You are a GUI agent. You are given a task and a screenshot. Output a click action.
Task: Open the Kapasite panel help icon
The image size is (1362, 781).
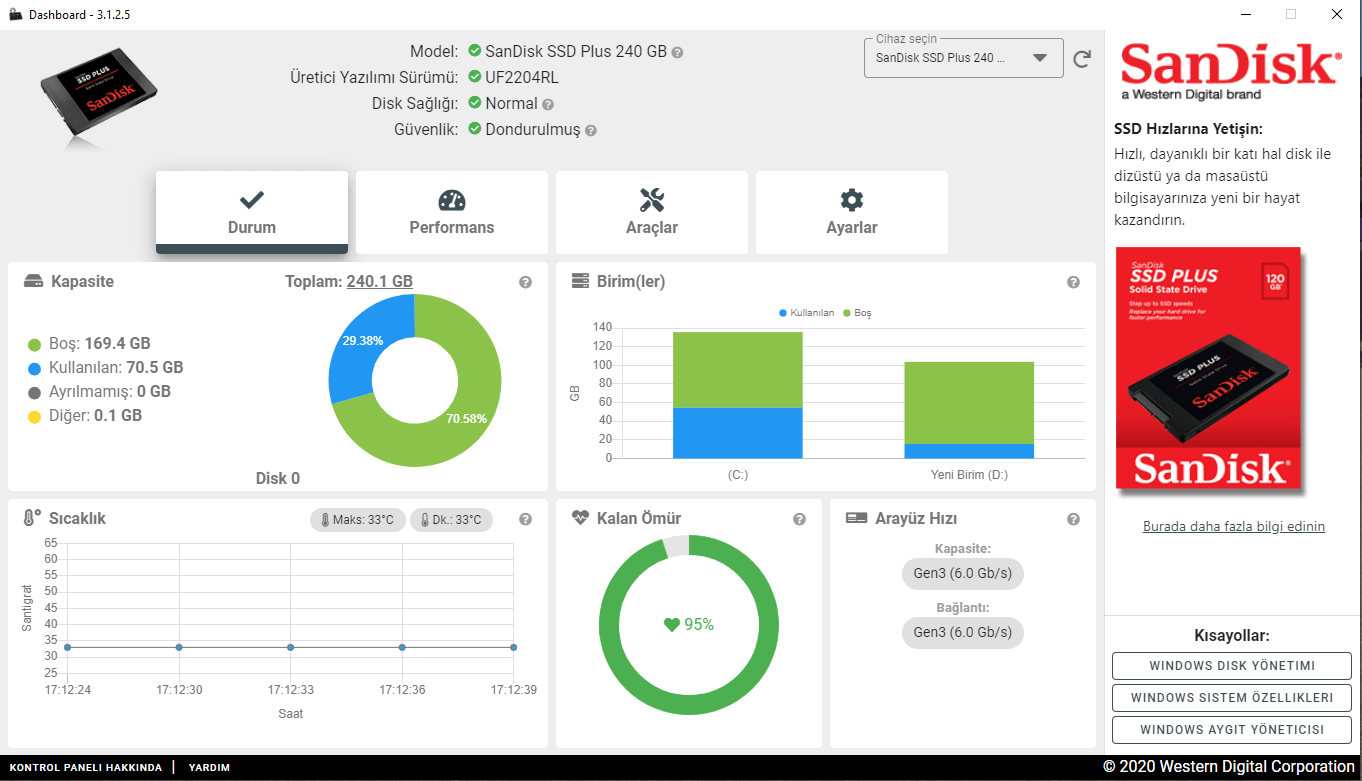coord(525,283)
